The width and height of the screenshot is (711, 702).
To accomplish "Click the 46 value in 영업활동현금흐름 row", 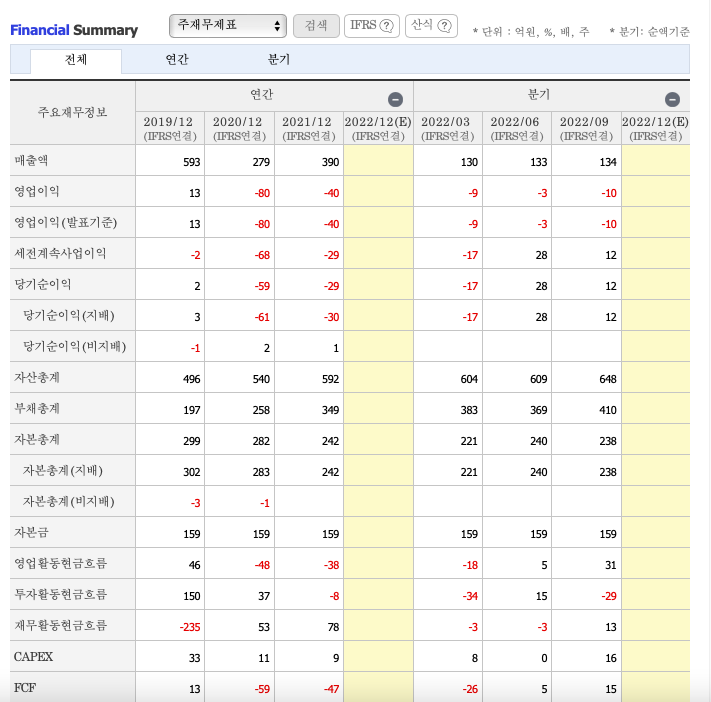I will [195, 565].
